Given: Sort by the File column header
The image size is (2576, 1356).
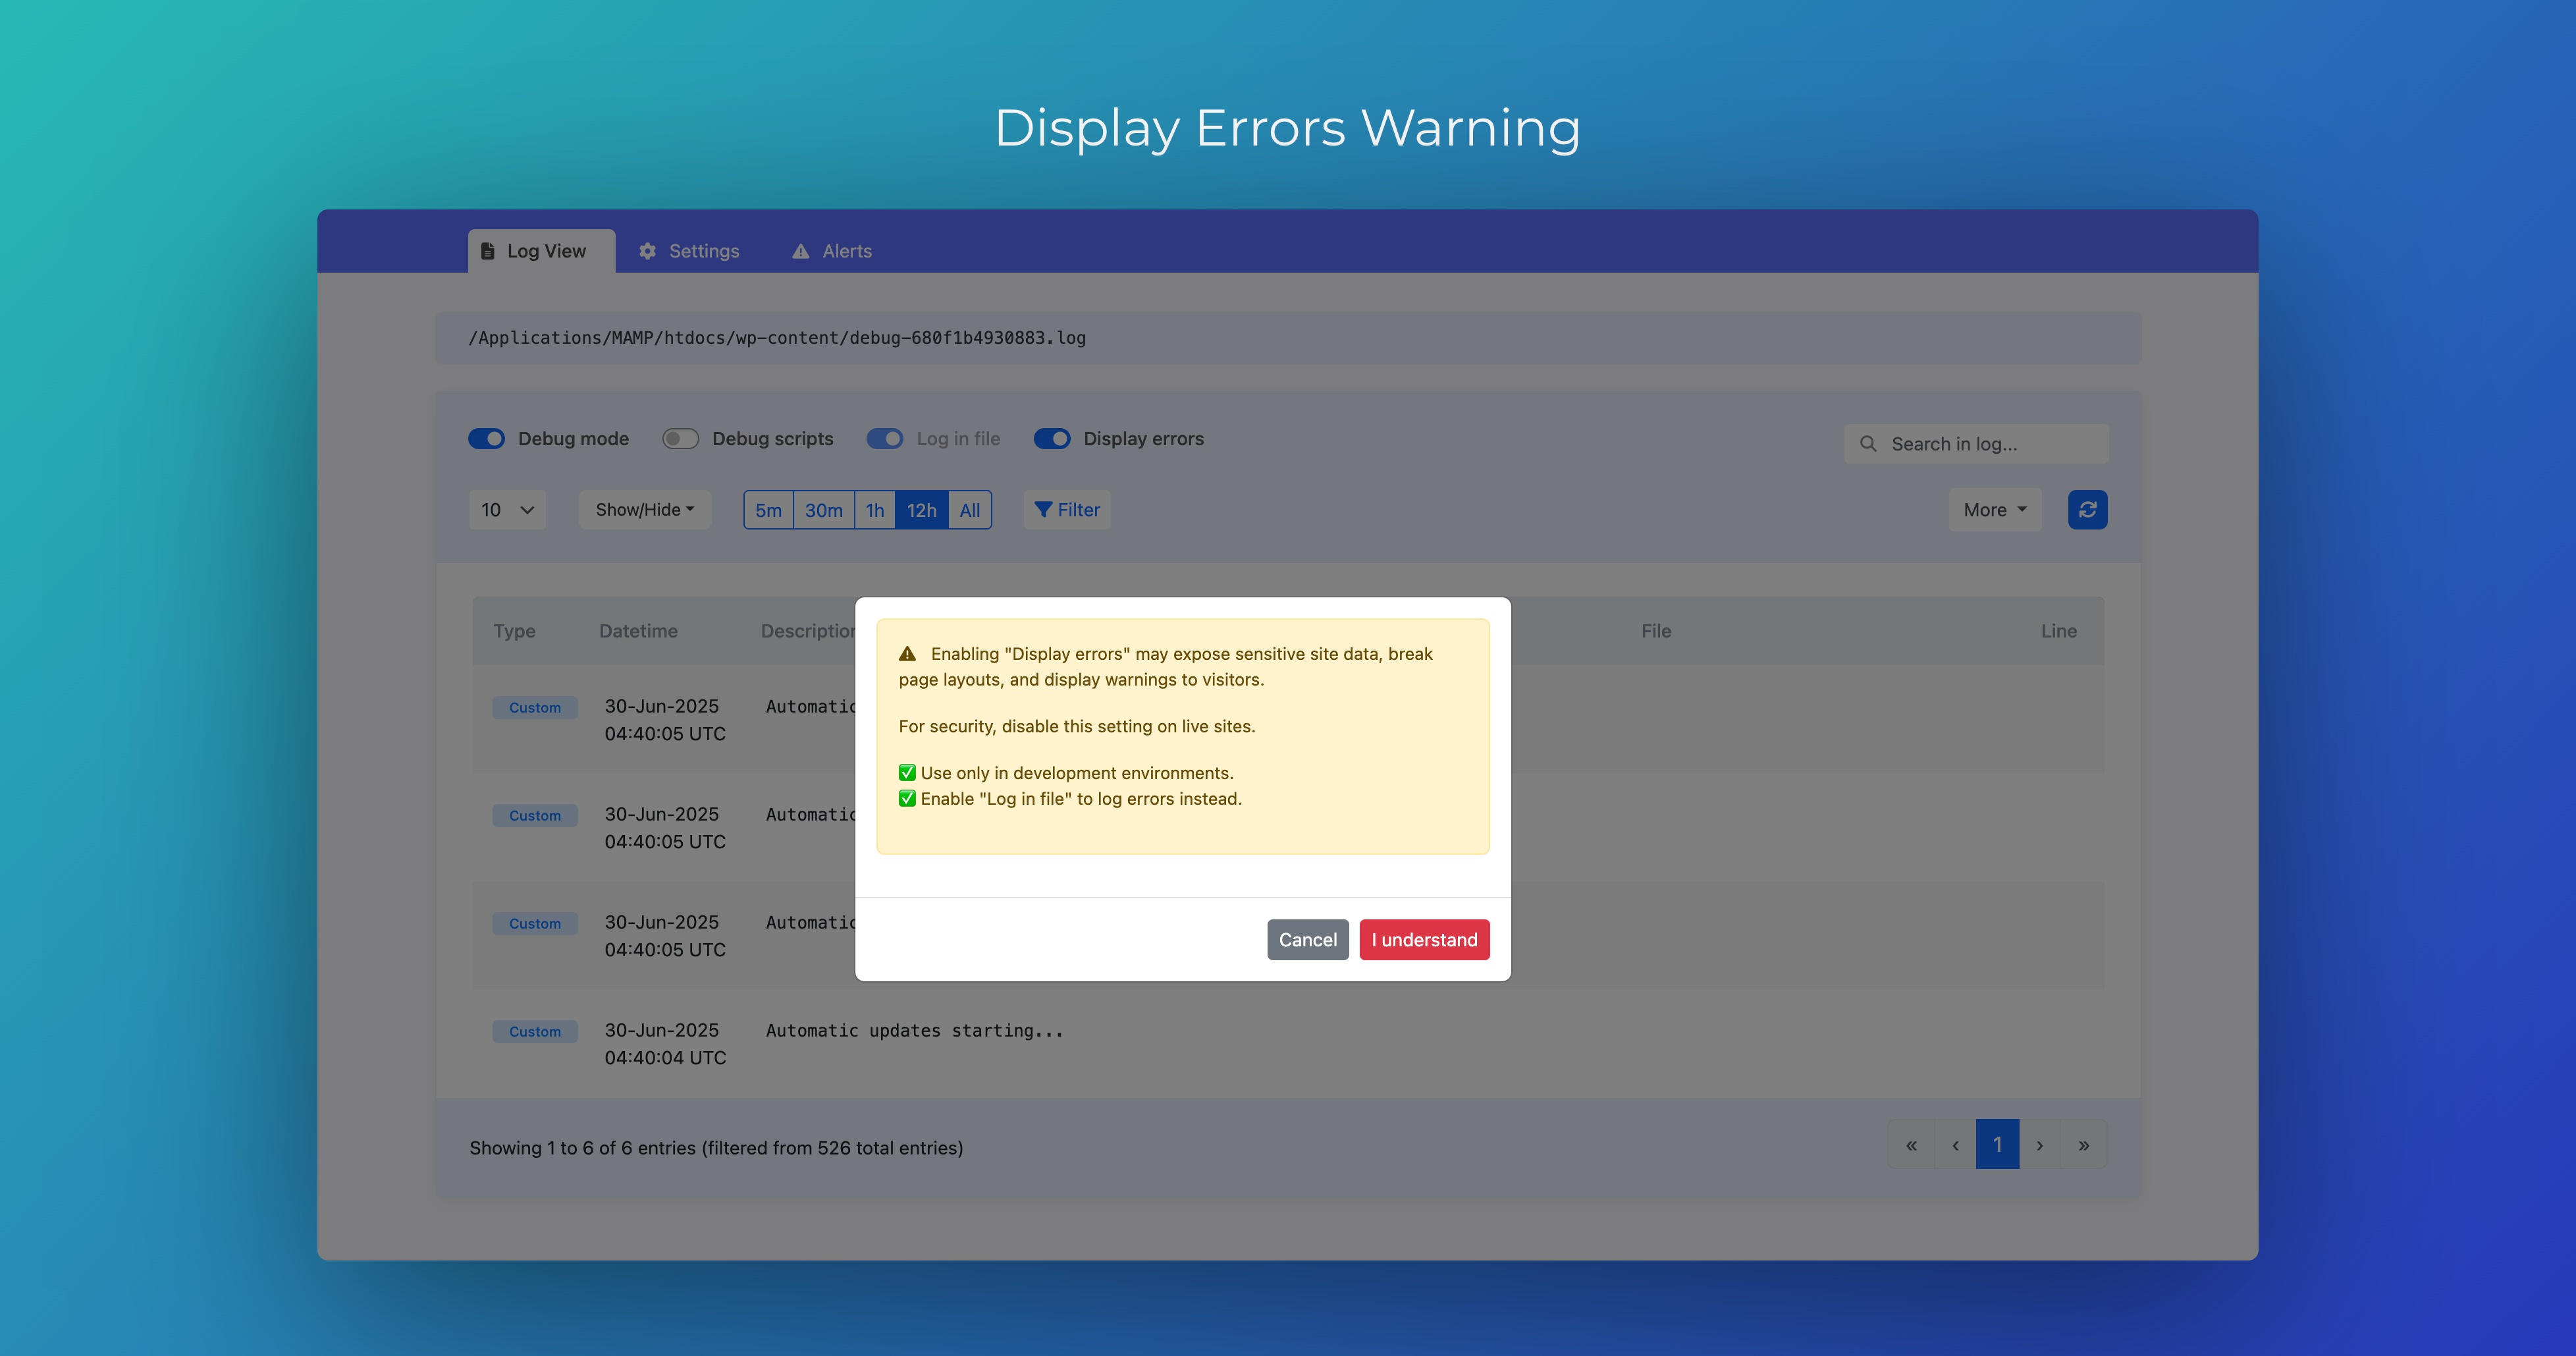Looking at the screenshot, I should click(1656, 631).
